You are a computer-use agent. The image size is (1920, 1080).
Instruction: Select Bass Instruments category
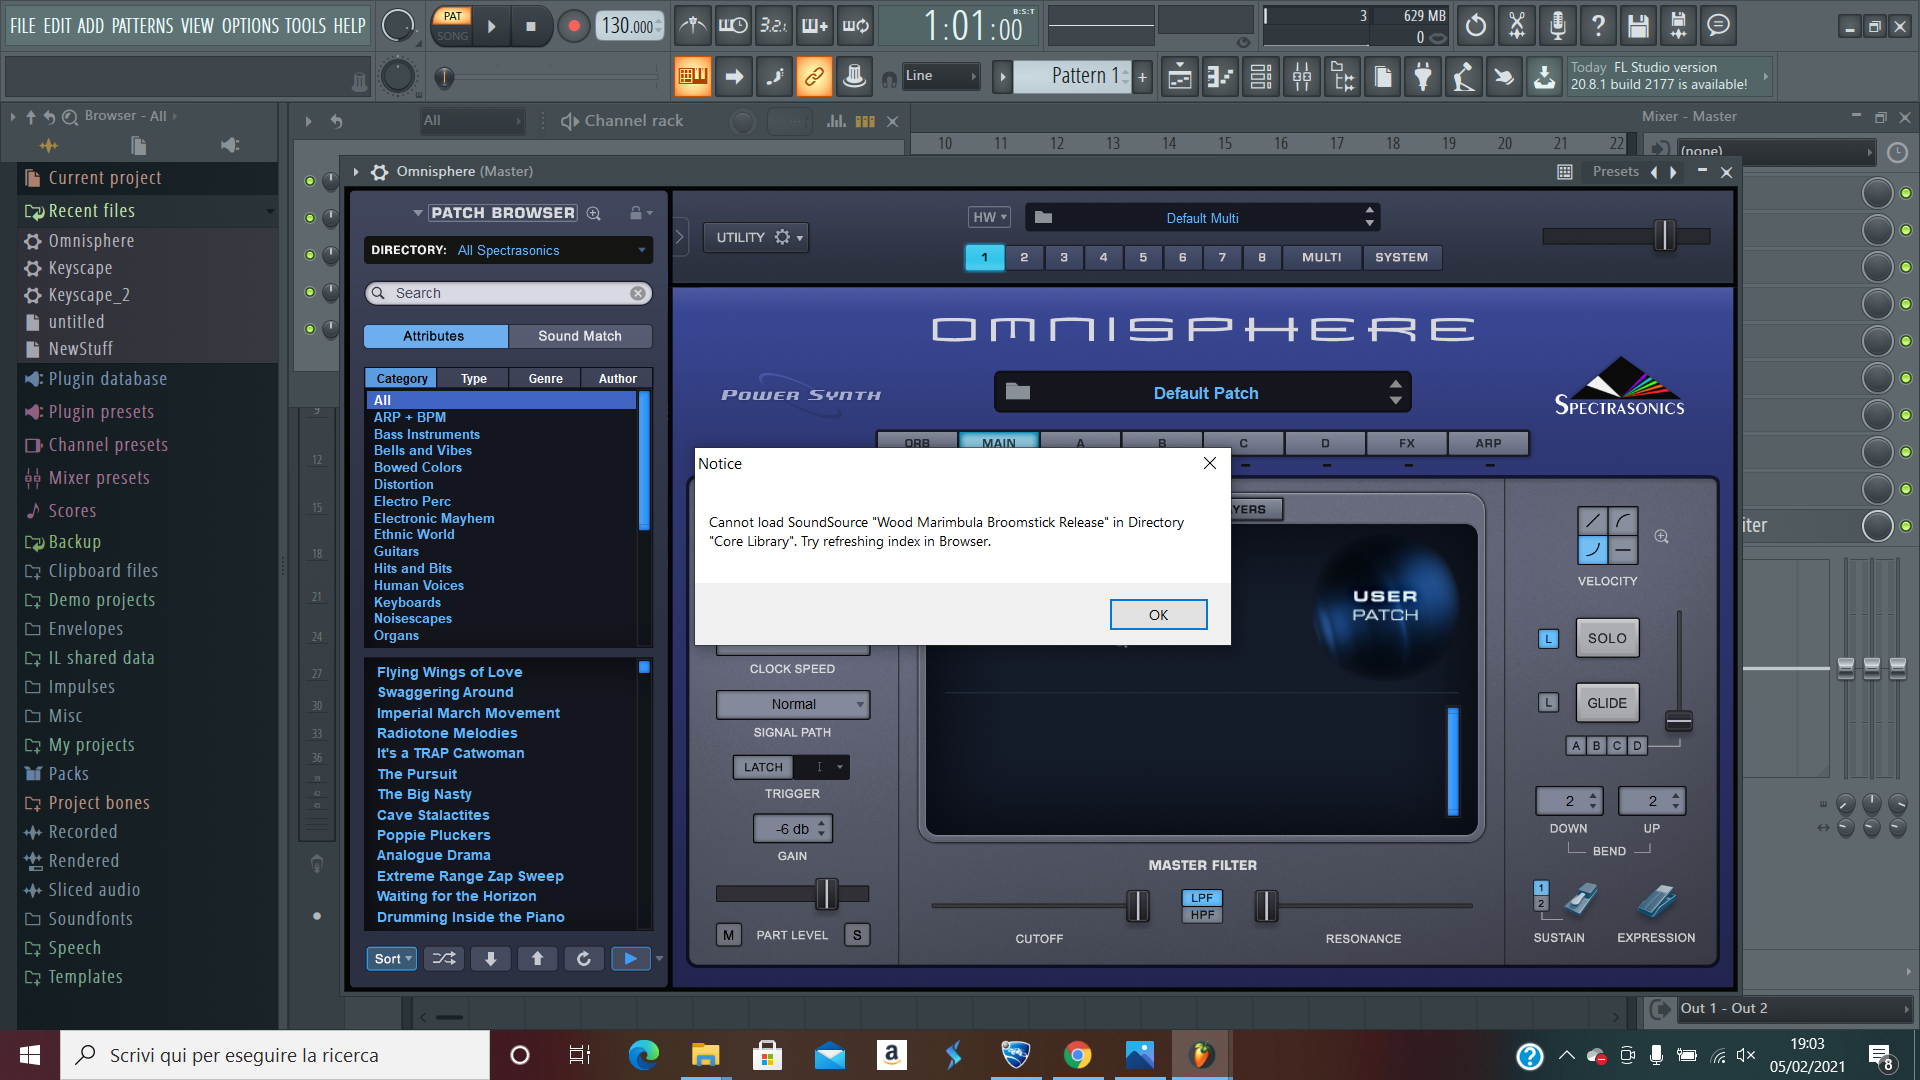coord(427,434)
